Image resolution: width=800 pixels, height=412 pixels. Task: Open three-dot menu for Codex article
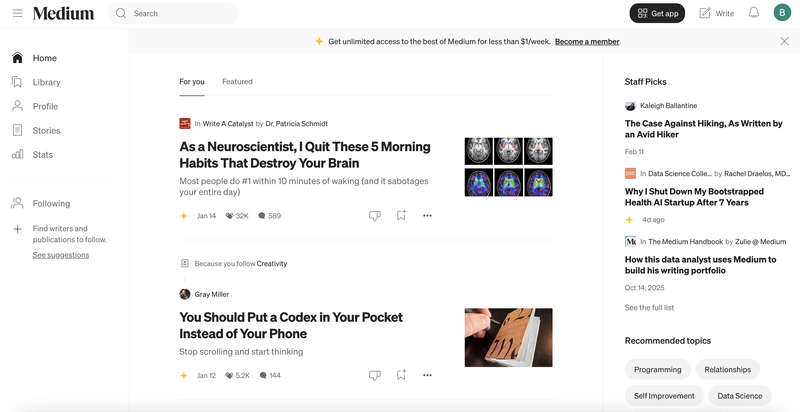427,375
